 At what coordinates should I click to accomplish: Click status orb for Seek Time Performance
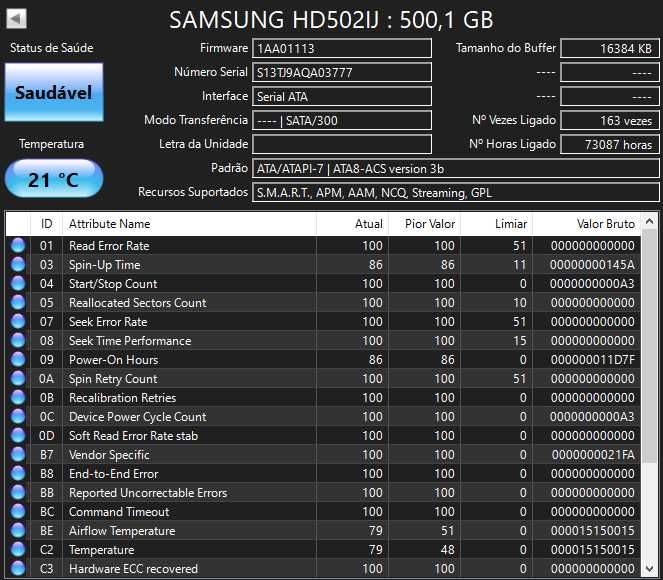[18, 341]
